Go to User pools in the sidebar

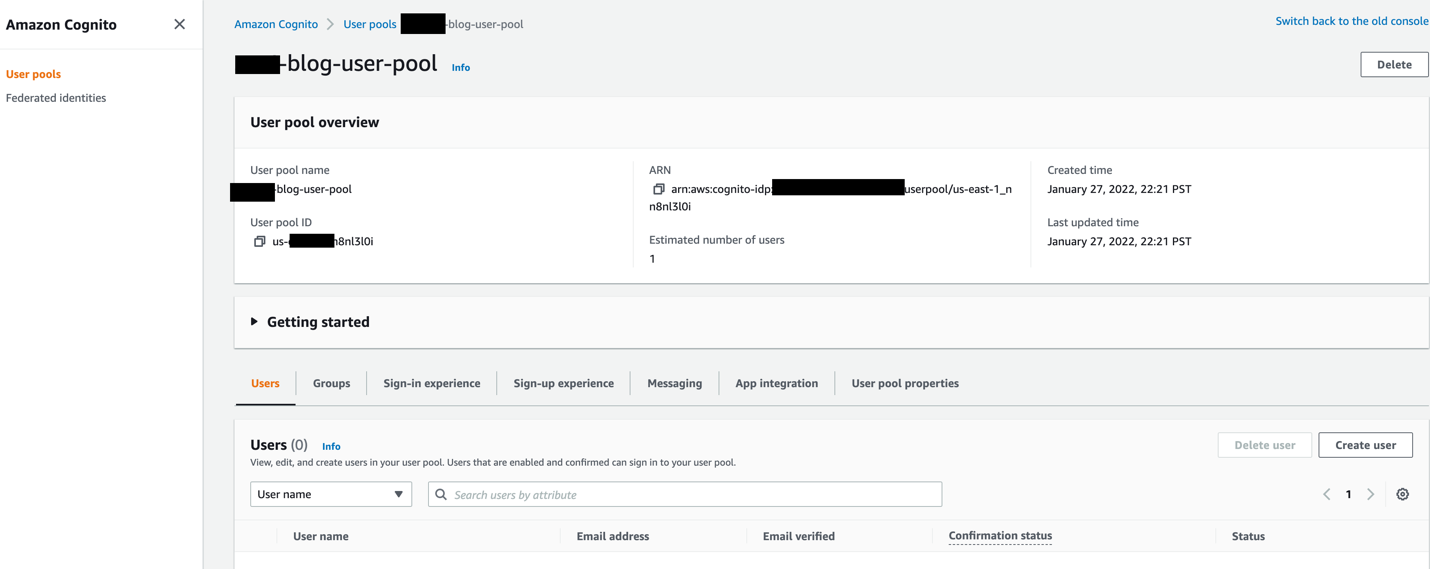pyautogui.click(x=33, y=74)
